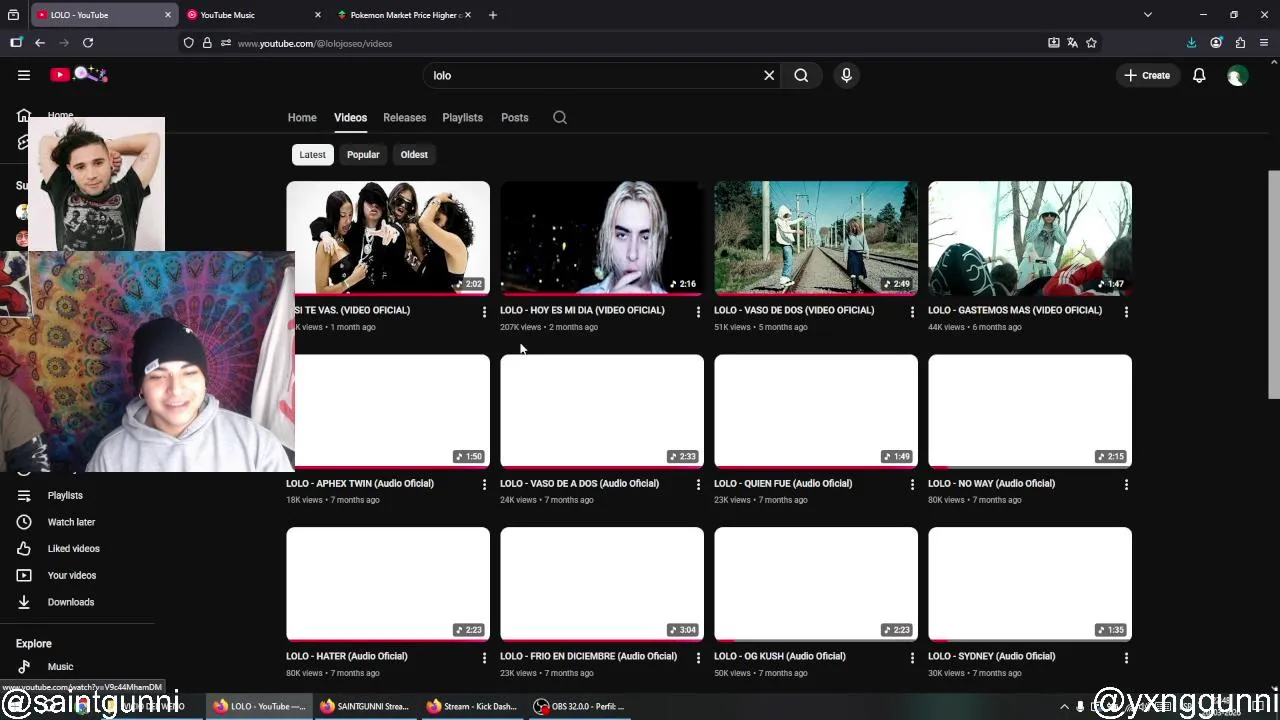The height and width of the screenshot is (720, 1280).
Task: Open a new browser tab
Action: click(x=492, y=15)
